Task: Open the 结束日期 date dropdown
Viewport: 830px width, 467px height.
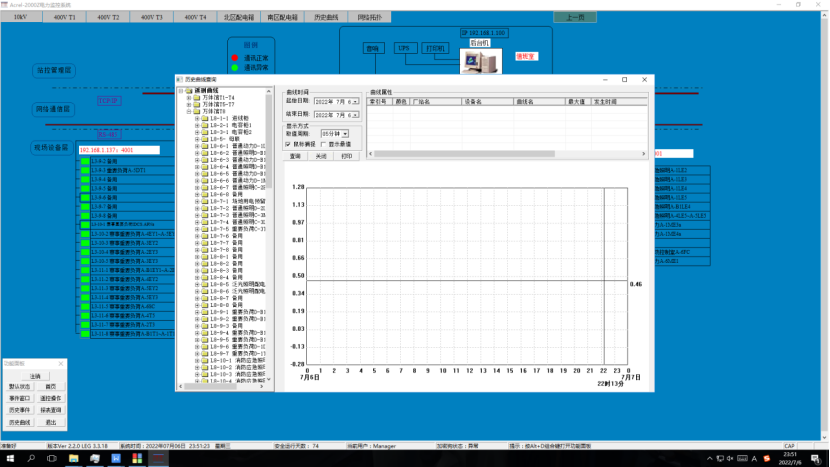Action: click(x=355, y=116)
